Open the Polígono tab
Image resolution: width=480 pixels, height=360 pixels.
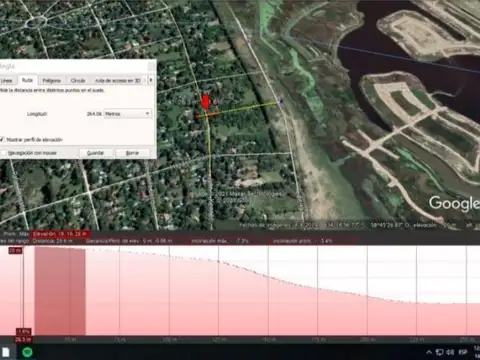(51, 80)
